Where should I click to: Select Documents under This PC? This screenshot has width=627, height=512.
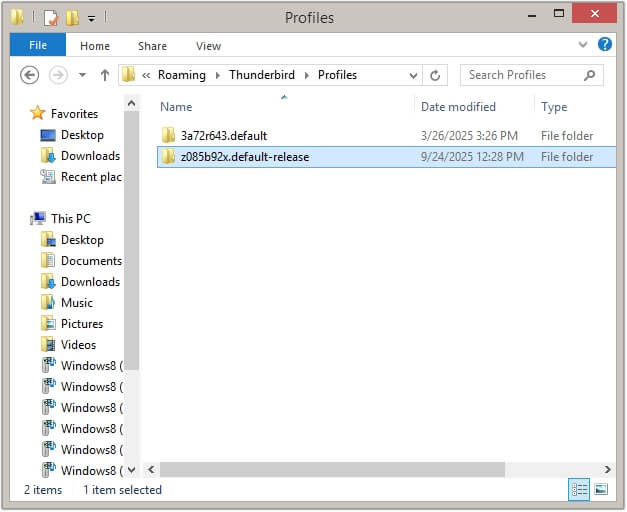[x=91, y=261]
